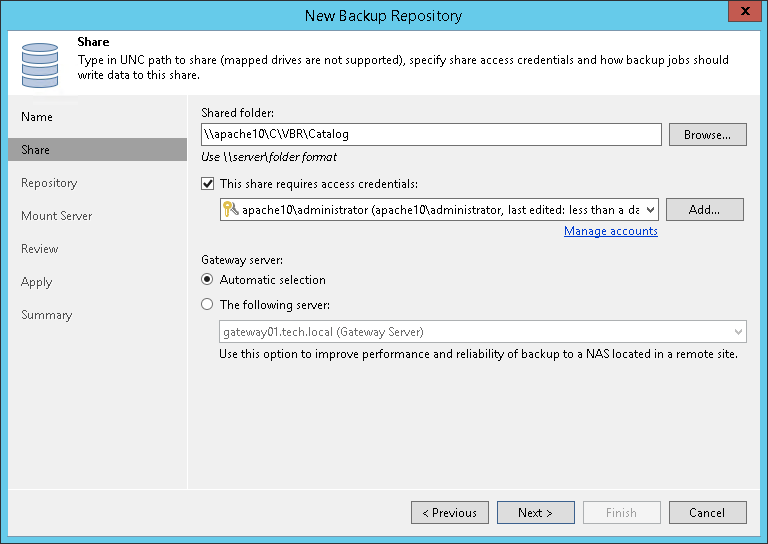Go back using the < Previous button
Image resolution: width=768 pixels, height=544 pixels.
click(449, 513)
